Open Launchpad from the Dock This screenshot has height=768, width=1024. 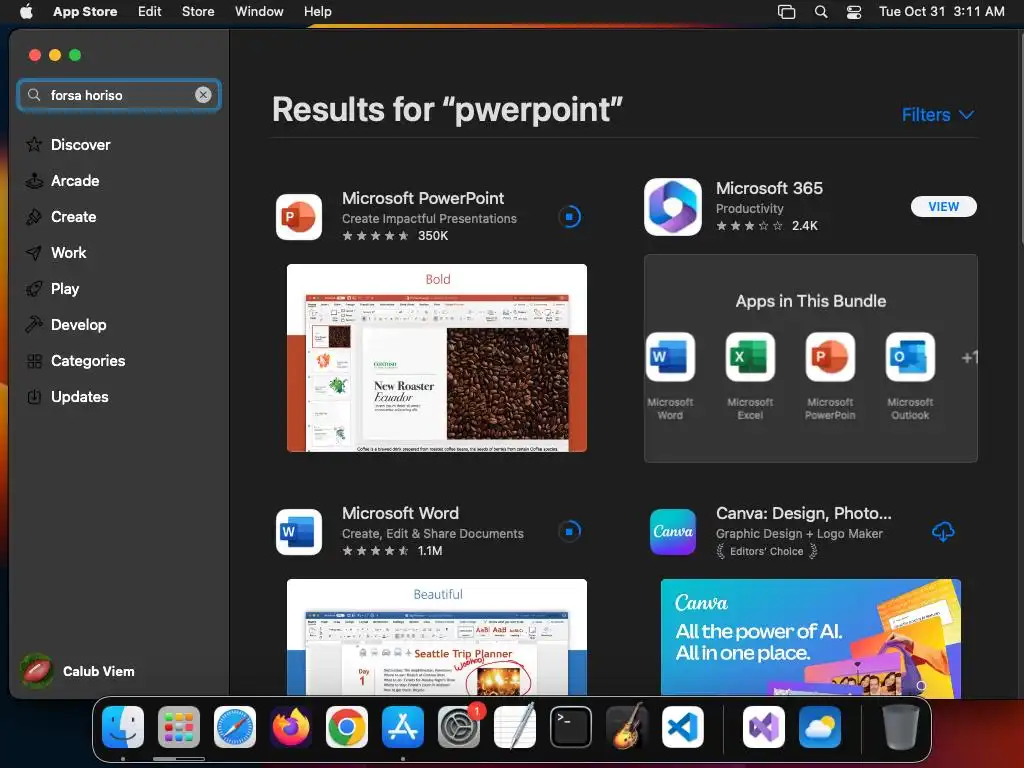coord(179,727)
